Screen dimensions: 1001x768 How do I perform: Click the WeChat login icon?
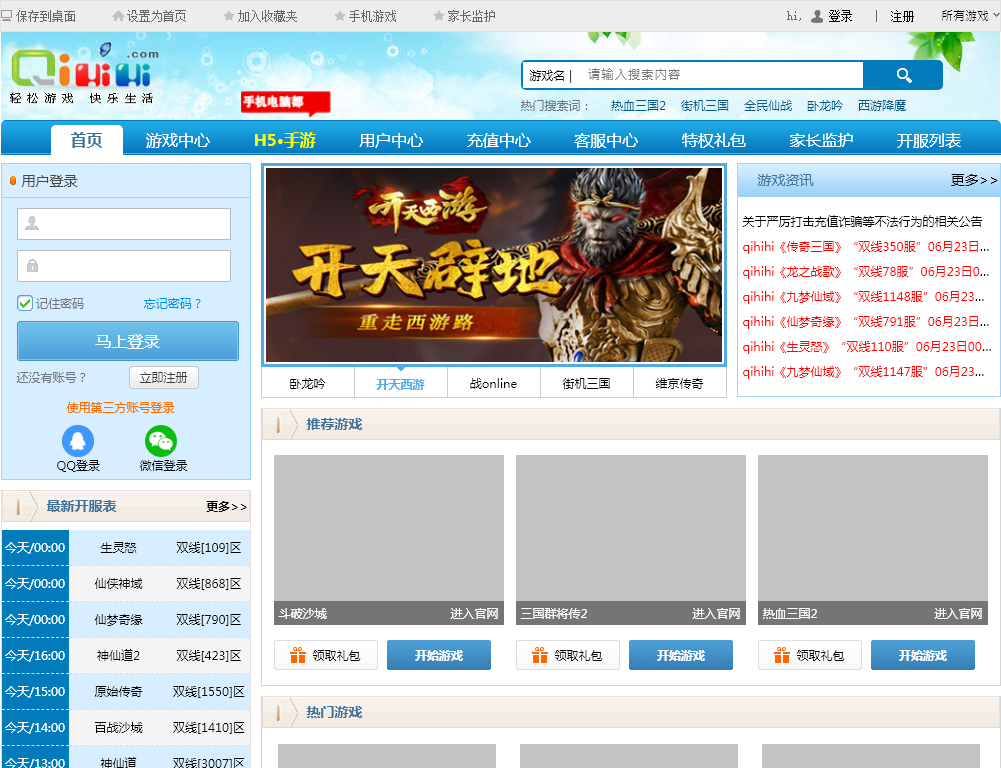(x=161, y=441)
